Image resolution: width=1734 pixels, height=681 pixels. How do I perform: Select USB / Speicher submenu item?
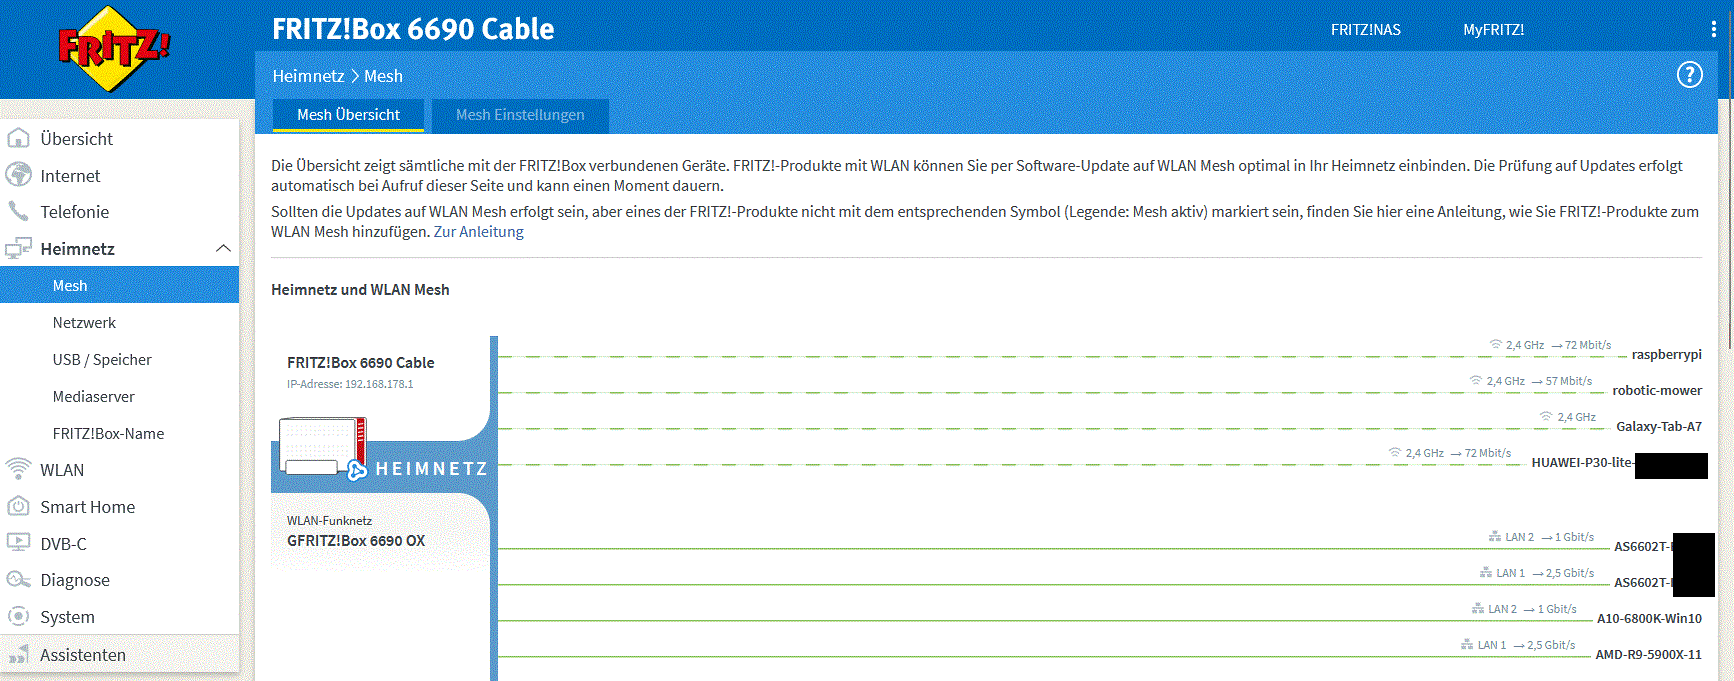pyautogui.click(x=119, y=359)
